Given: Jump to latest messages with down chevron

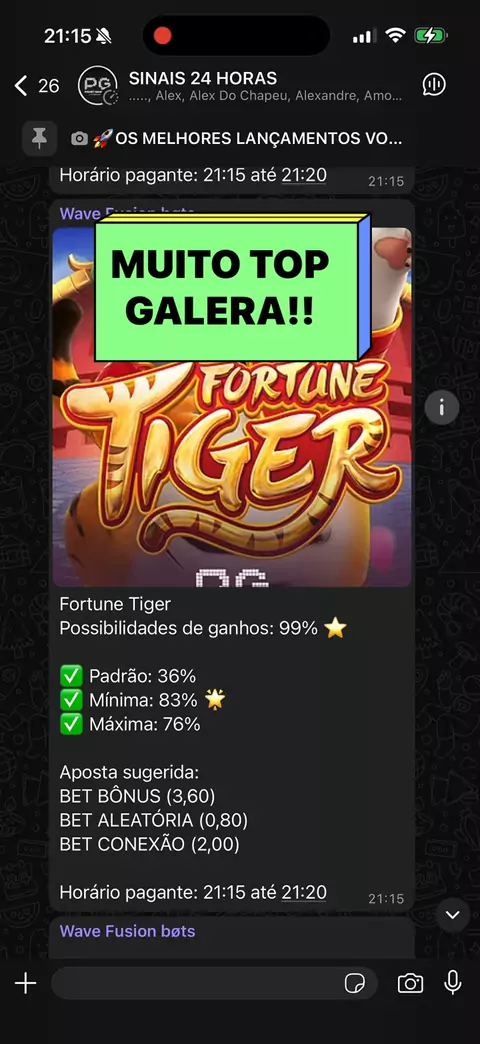Looking at the screenshot, I should (x=453, y=915).
